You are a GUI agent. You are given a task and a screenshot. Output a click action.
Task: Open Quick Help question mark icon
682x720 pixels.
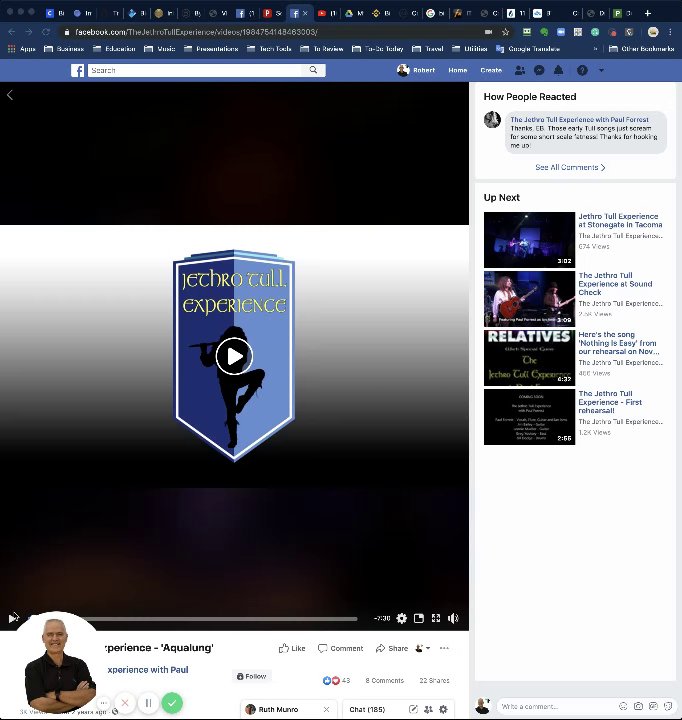point(582,70)
